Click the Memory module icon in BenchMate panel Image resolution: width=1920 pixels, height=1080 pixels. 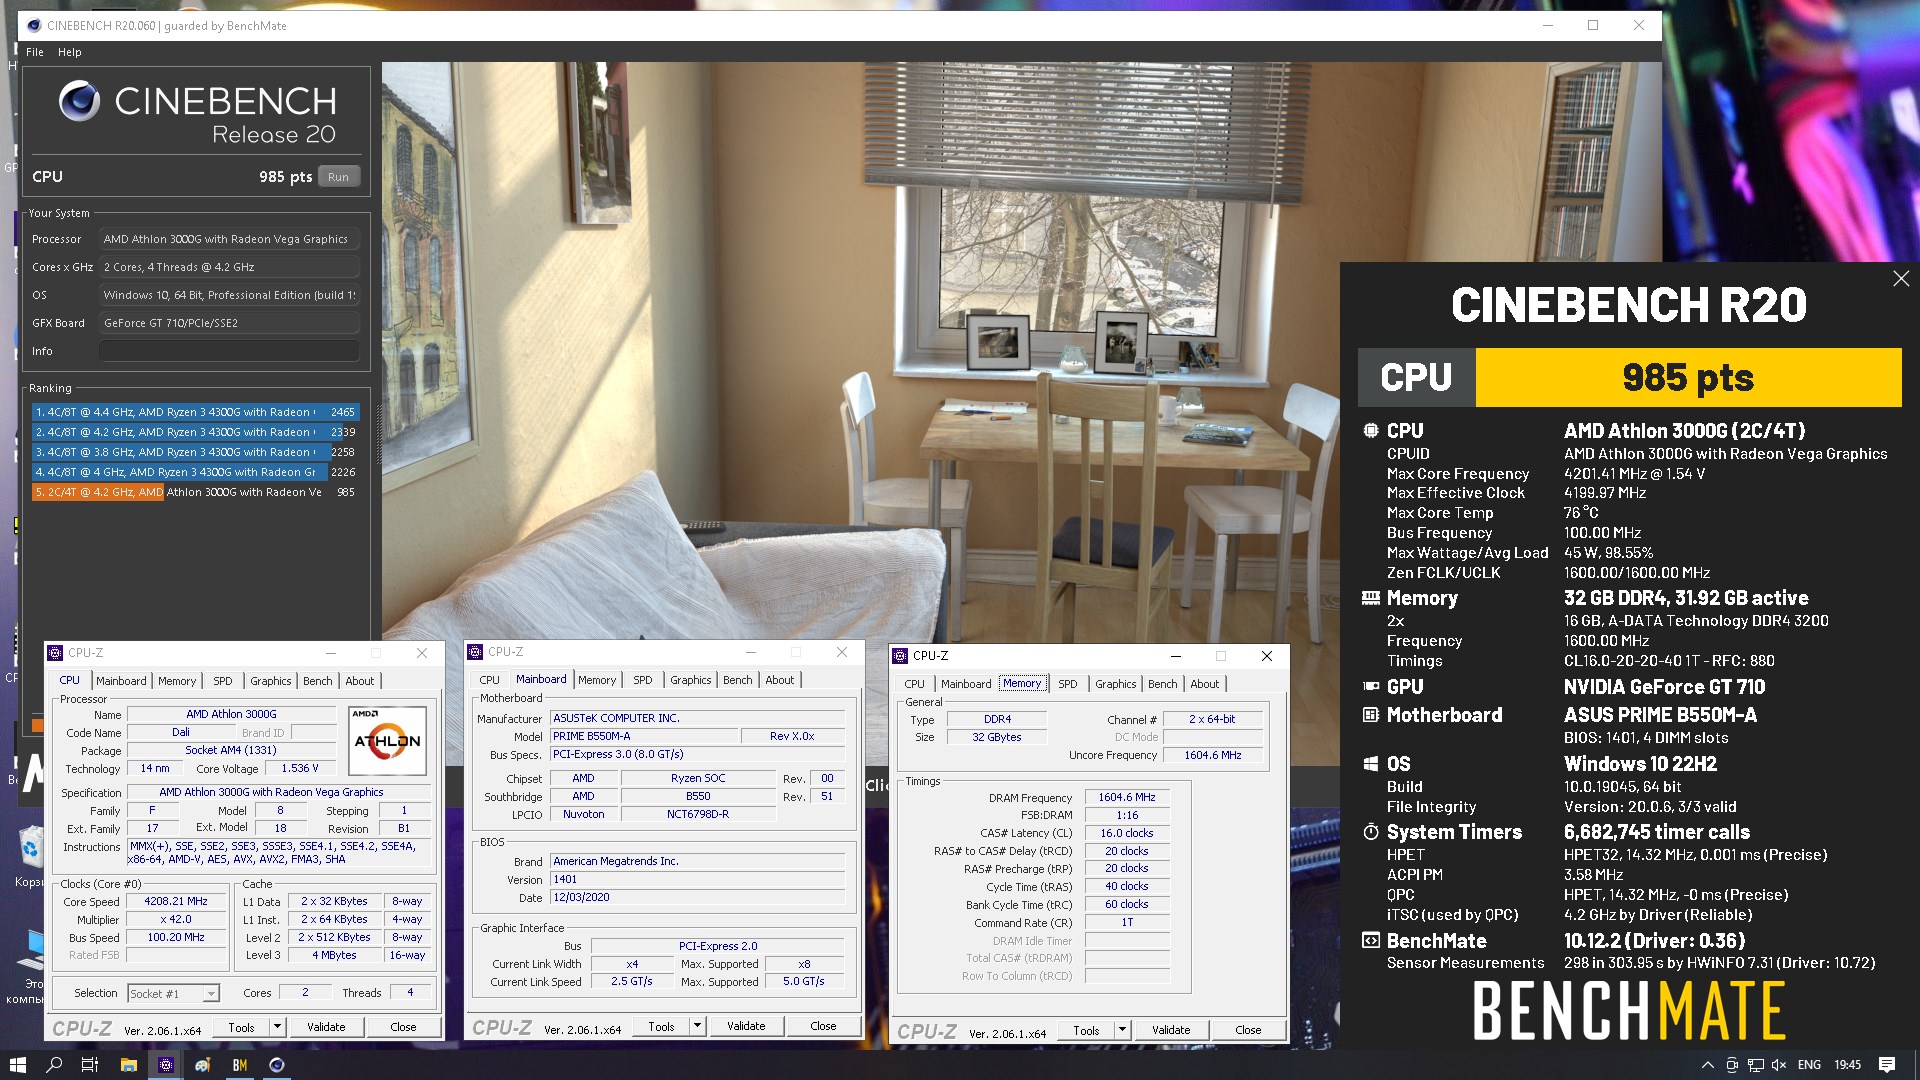[x=1371, y=598]
